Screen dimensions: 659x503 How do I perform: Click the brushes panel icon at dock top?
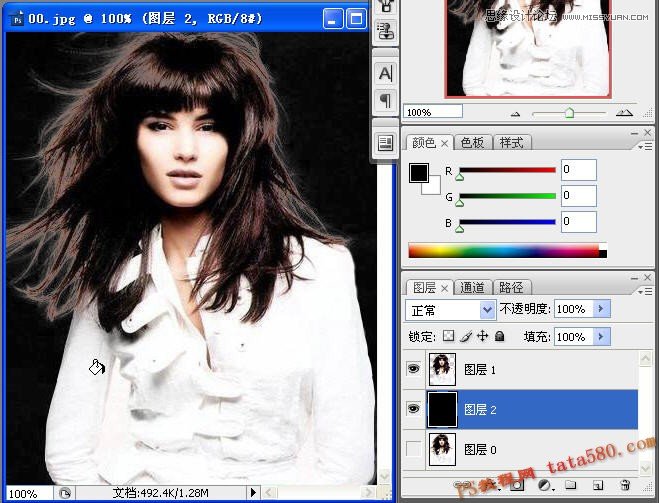pyautogui.click(x=385, y=6)
